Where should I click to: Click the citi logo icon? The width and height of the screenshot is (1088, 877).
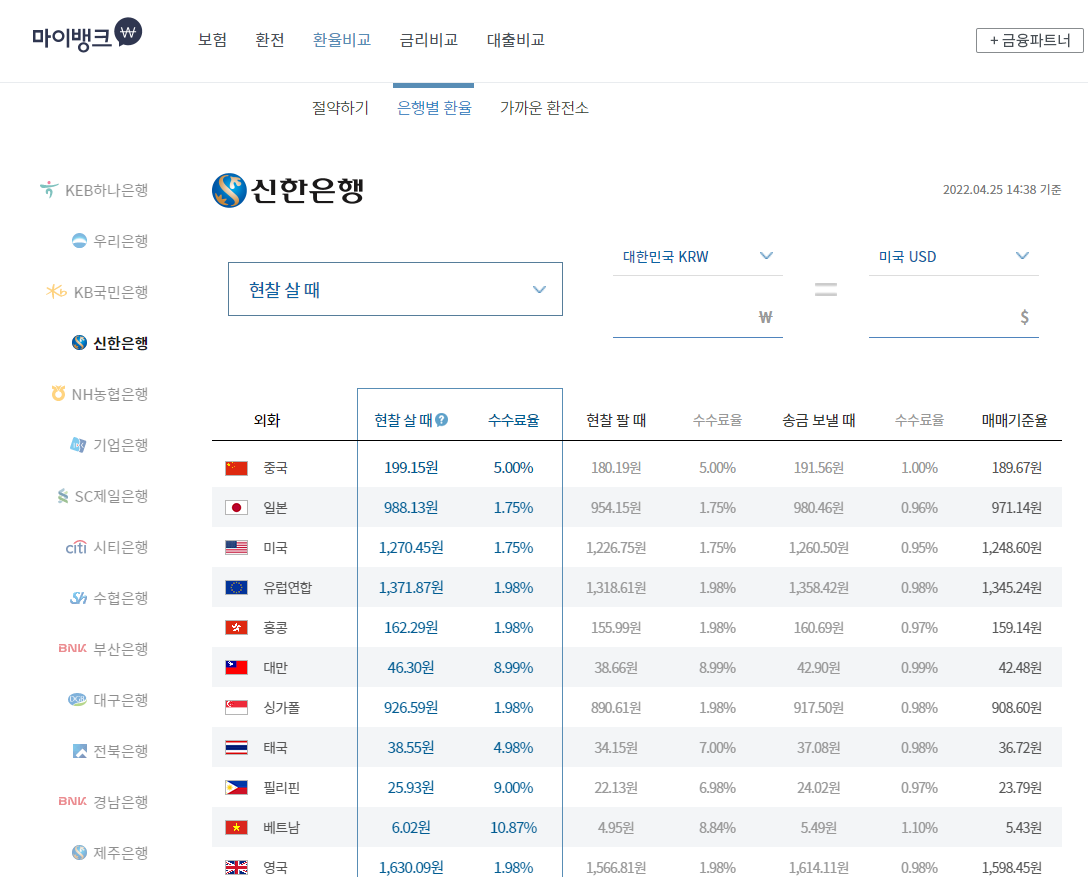(x=76, y=547)
